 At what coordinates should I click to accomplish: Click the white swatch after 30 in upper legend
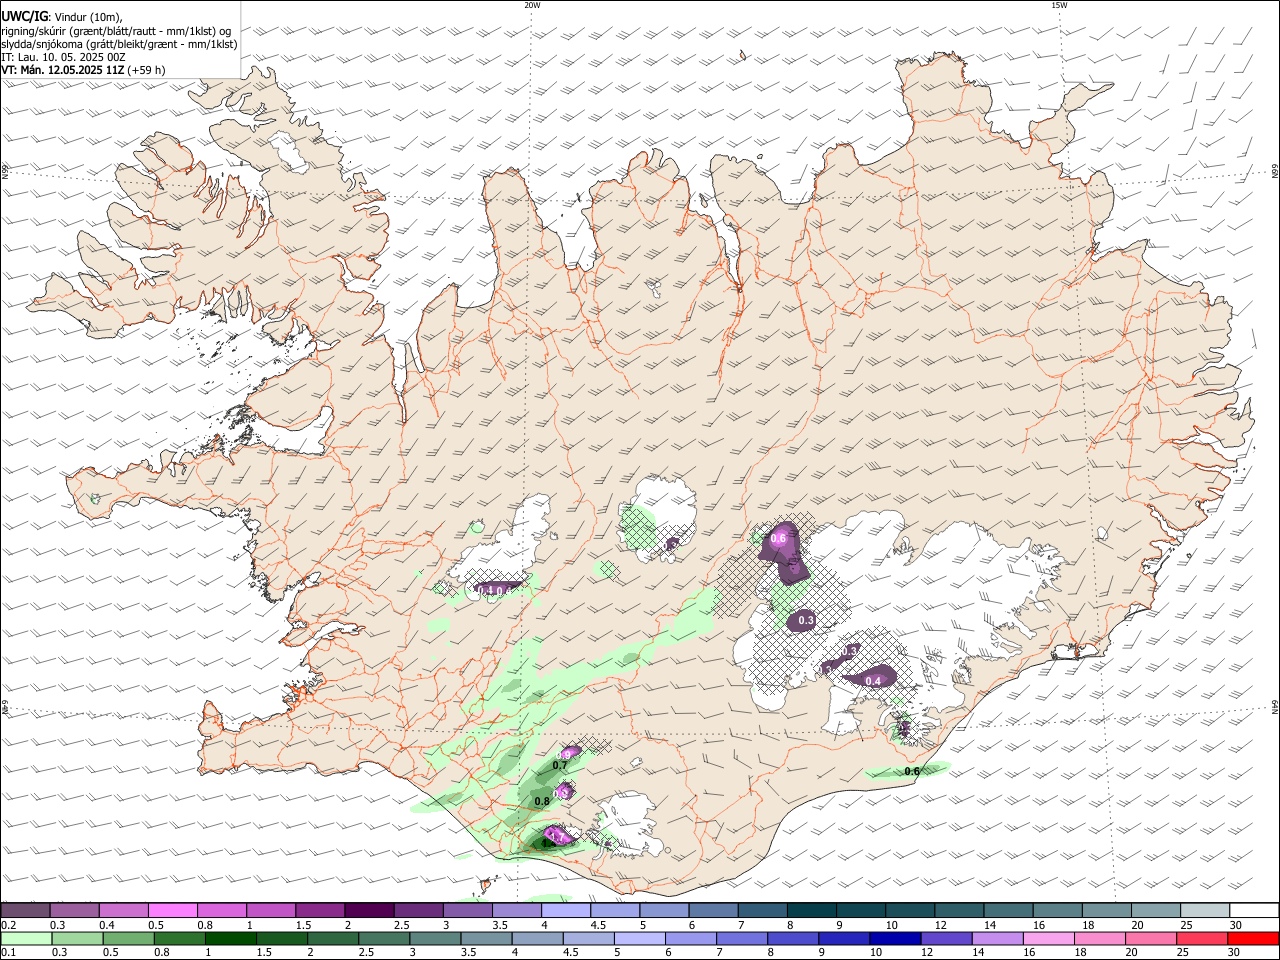[x=1255, y=910]
